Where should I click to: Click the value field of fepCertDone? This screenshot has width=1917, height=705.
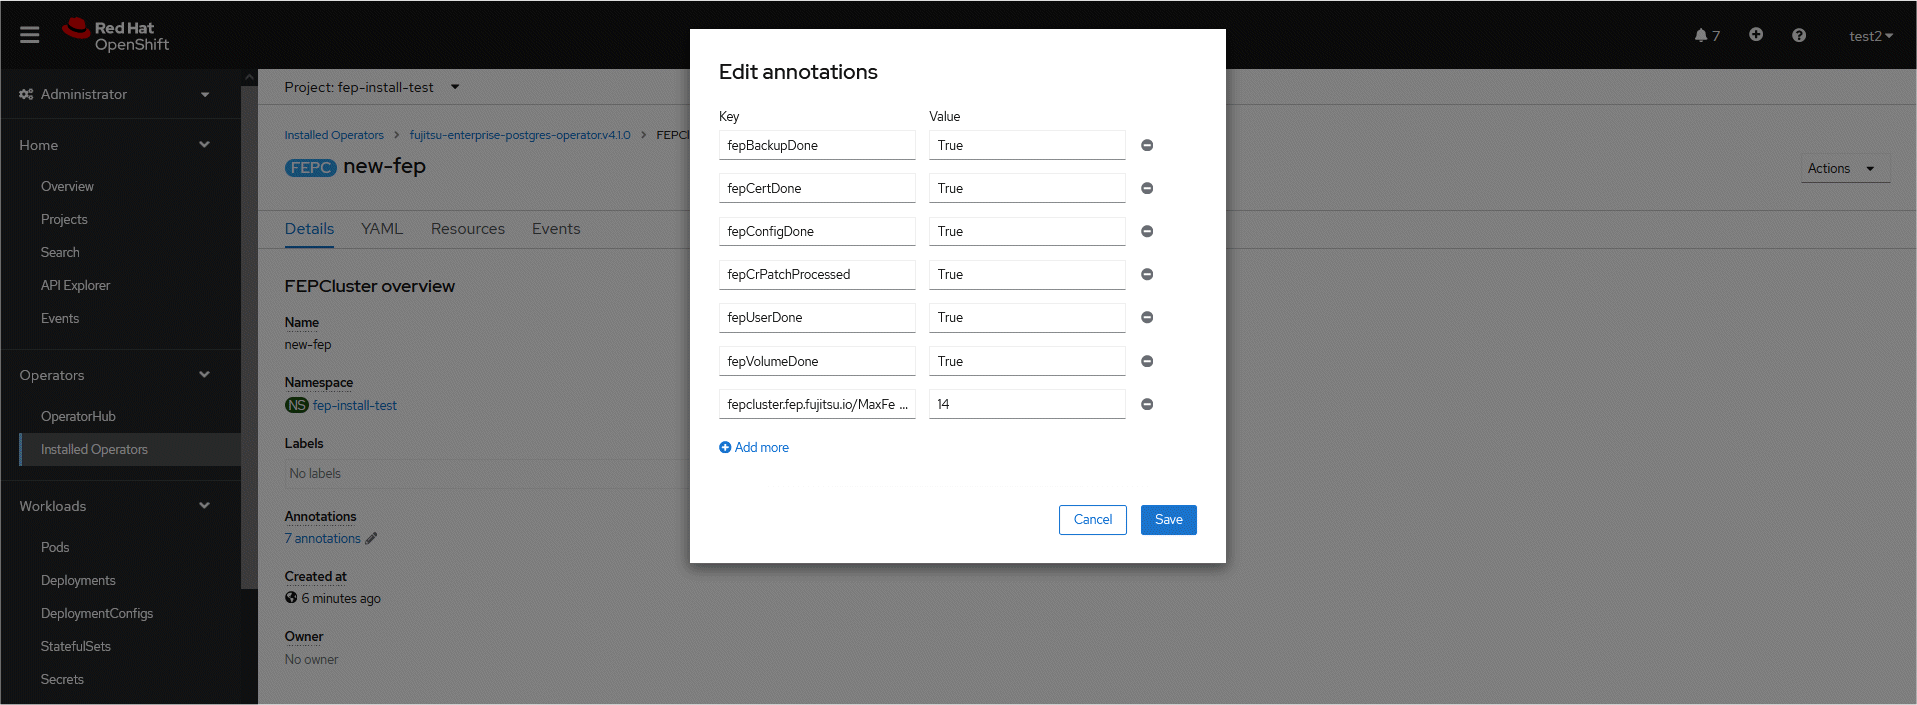coord(1027,188)
